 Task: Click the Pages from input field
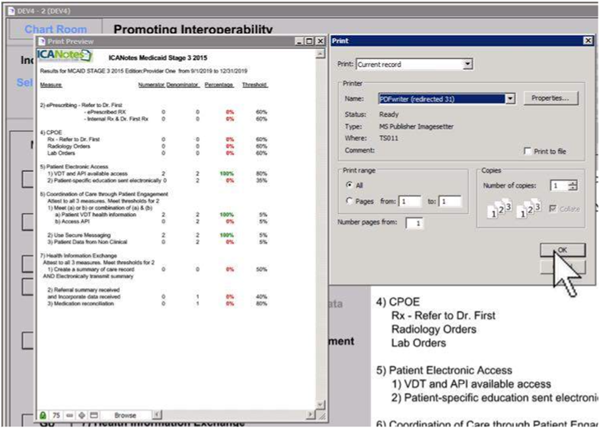[410, 202]
